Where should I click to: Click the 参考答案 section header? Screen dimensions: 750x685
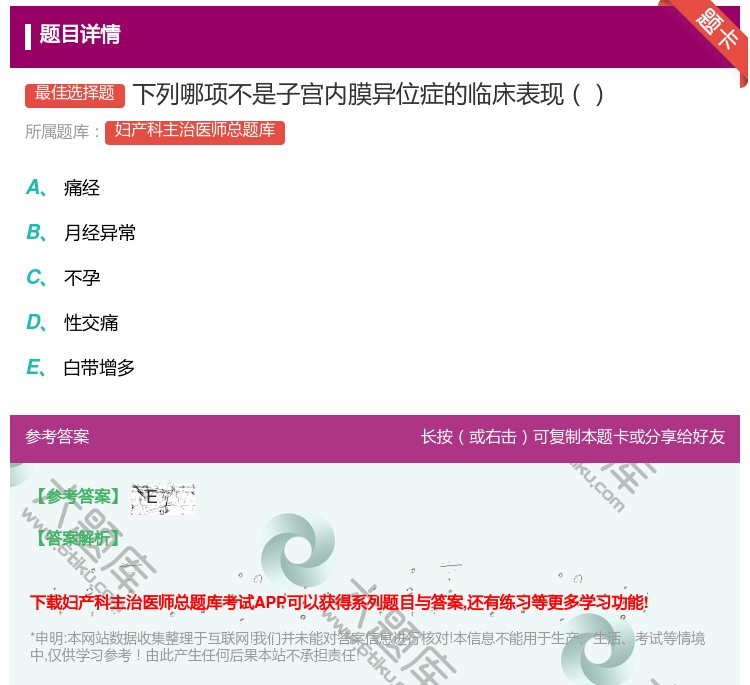pos(57,437)
